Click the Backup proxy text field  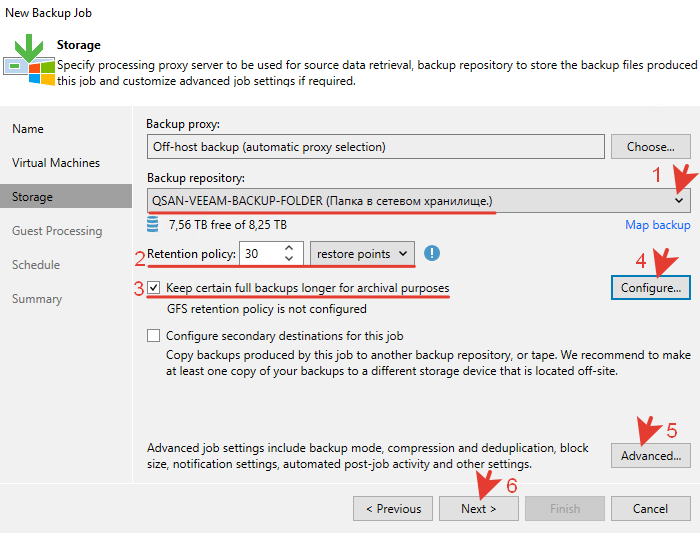click(375, 147)
